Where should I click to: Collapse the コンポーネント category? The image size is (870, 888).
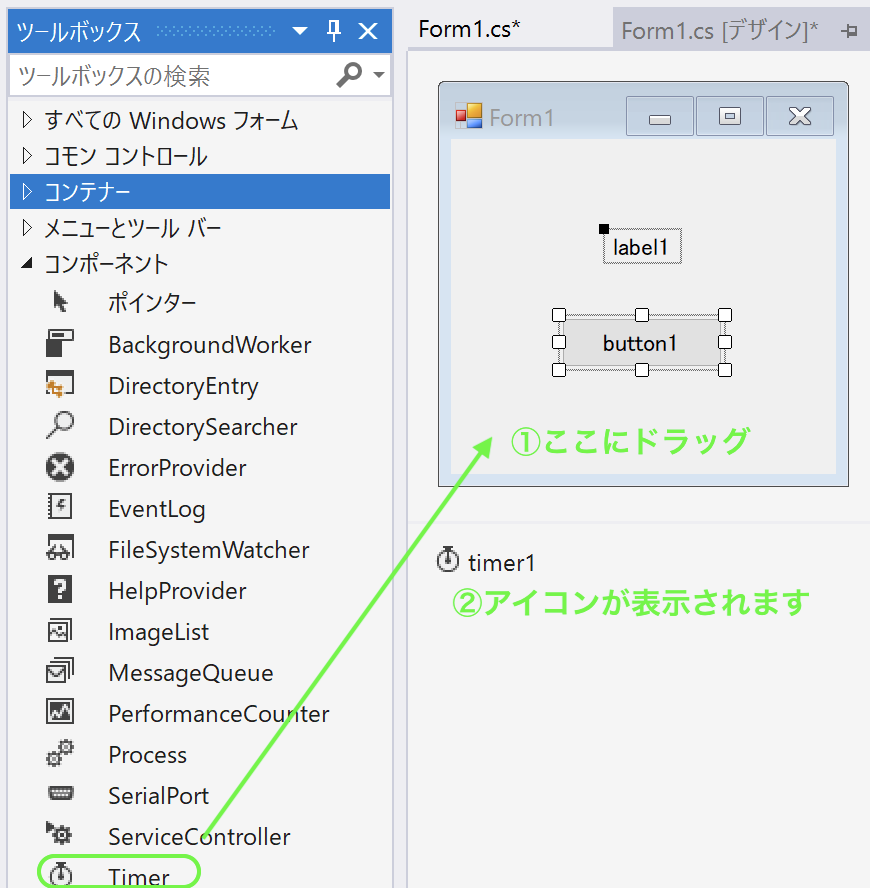(x=27, y=263)
